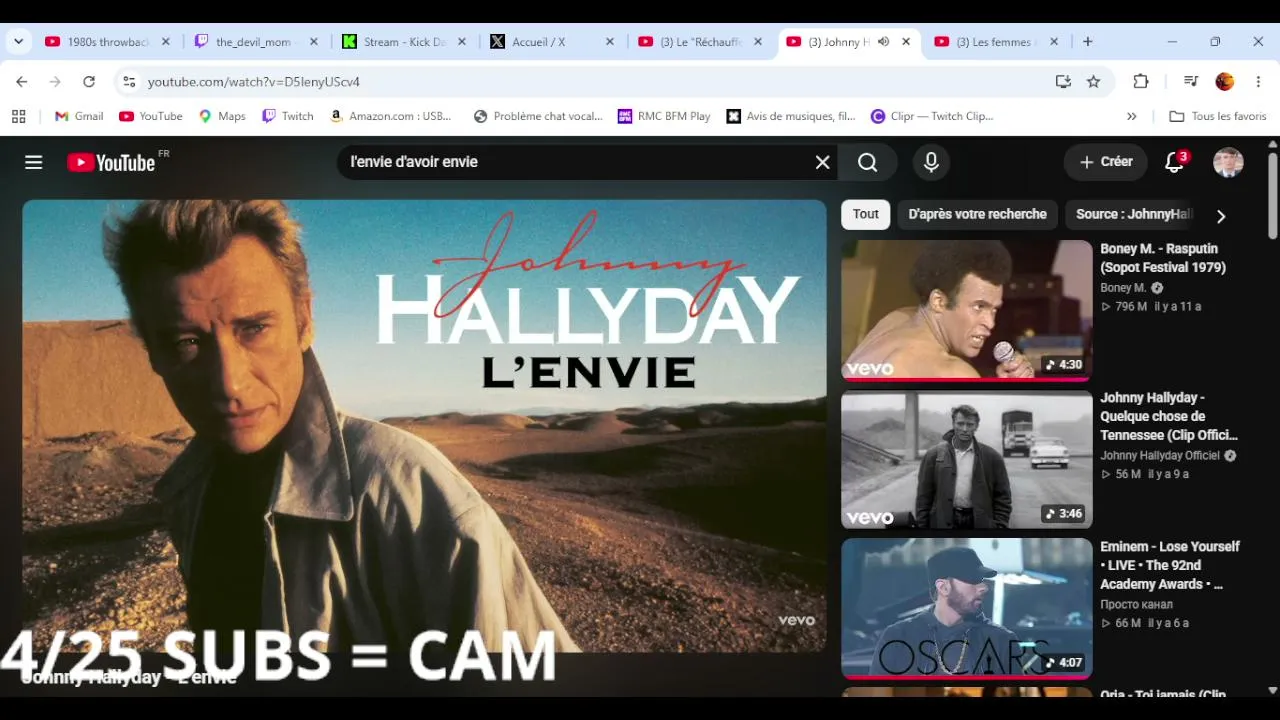Open the 'Tous les favoris' bookmarks folder
Screen dimensions: 1280x720
[x=1218, y=116]
